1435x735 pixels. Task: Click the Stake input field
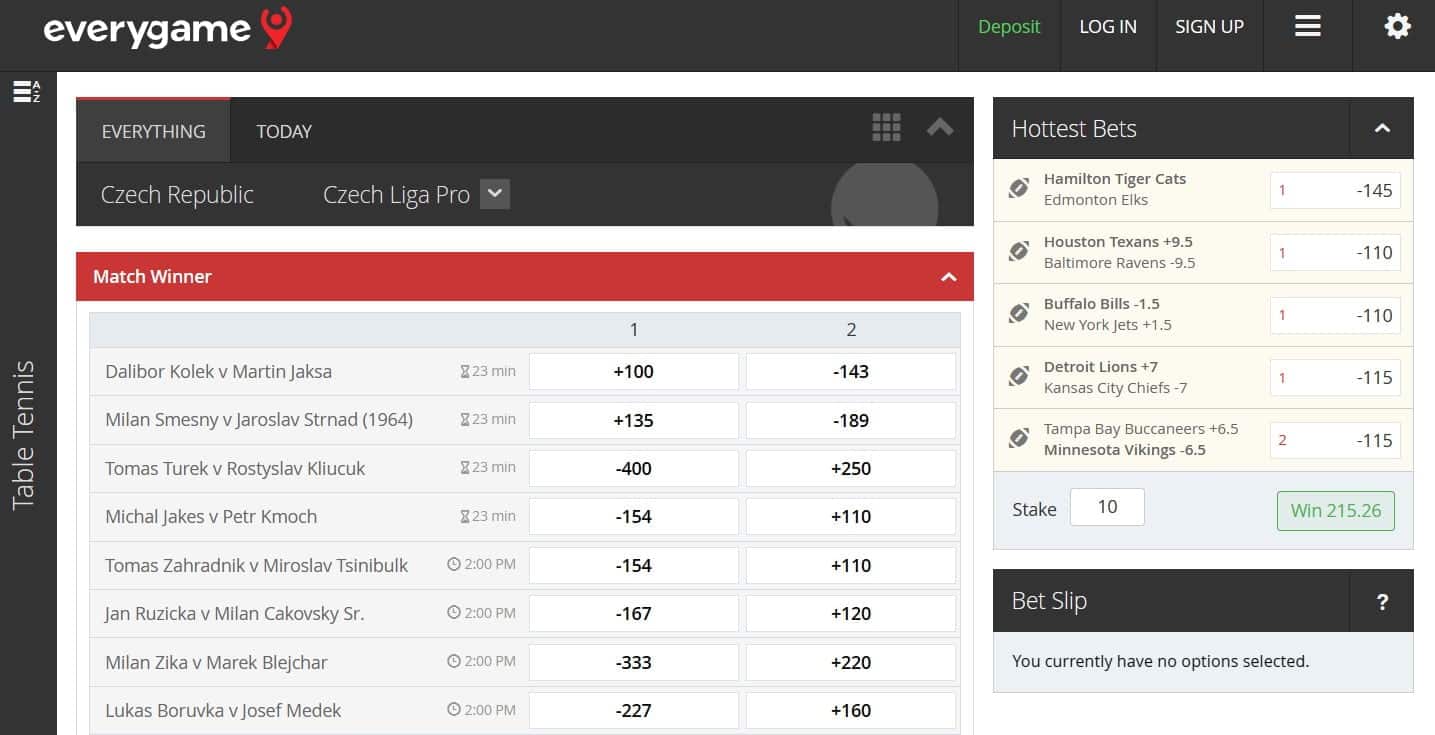[1107, 507]
